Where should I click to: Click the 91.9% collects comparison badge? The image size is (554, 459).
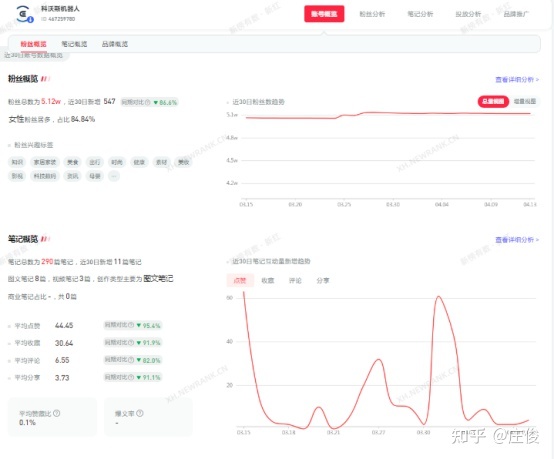133,342
